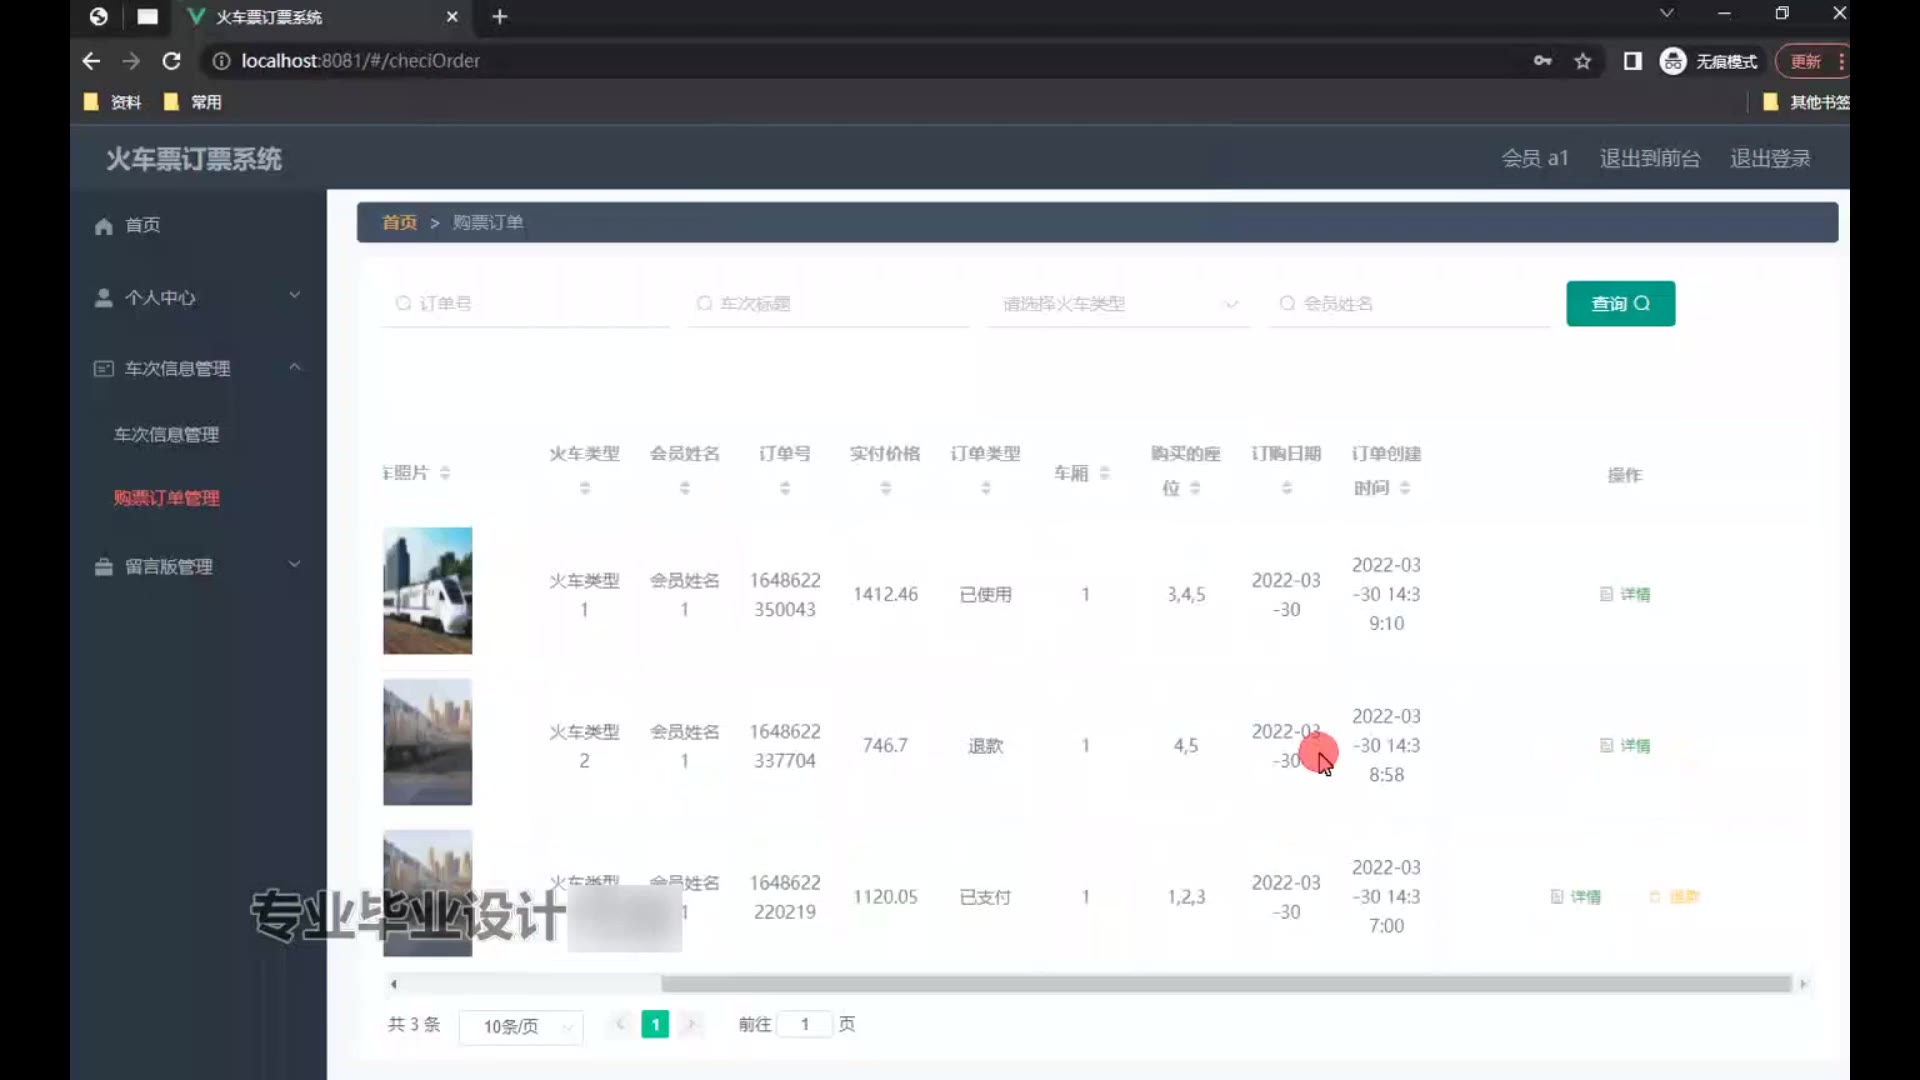Viewport: 1920px width, 1080px height.
Task: Click the horizontal table scrollbar
Action: coord(1225,984)
